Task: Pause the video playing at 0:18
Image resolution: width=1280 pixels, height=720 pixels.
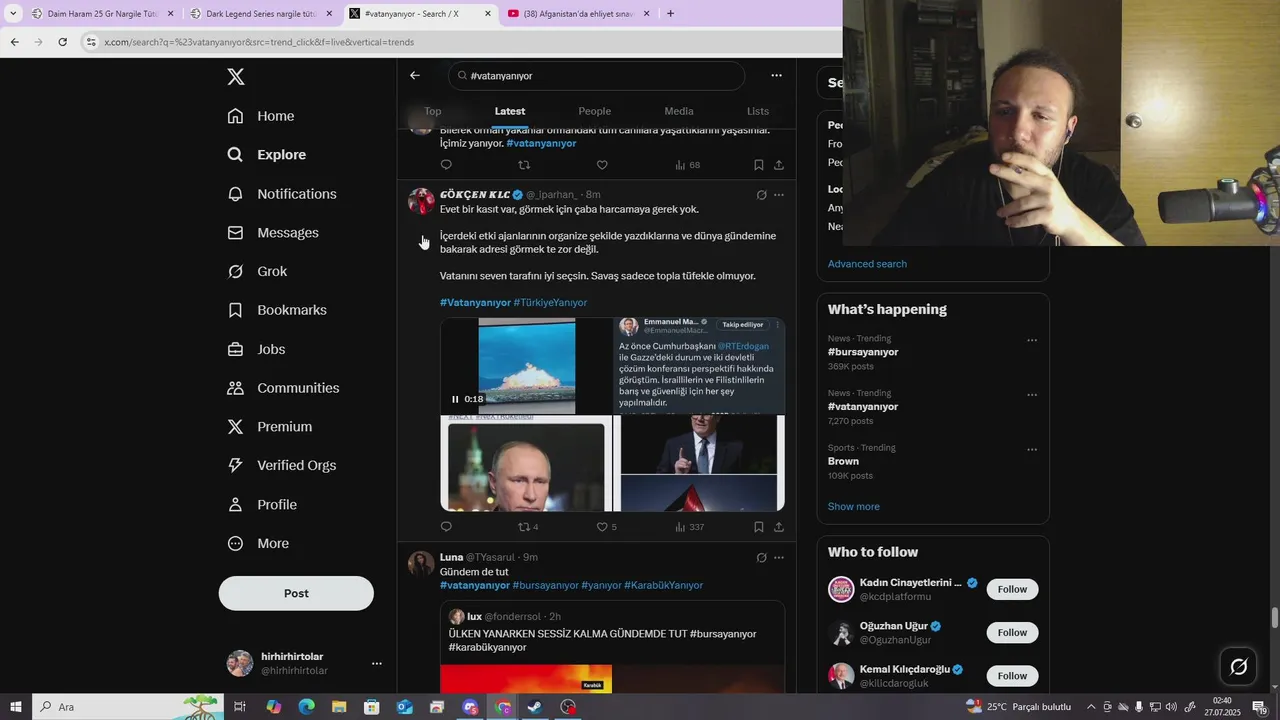Action: tap(455, 399)
